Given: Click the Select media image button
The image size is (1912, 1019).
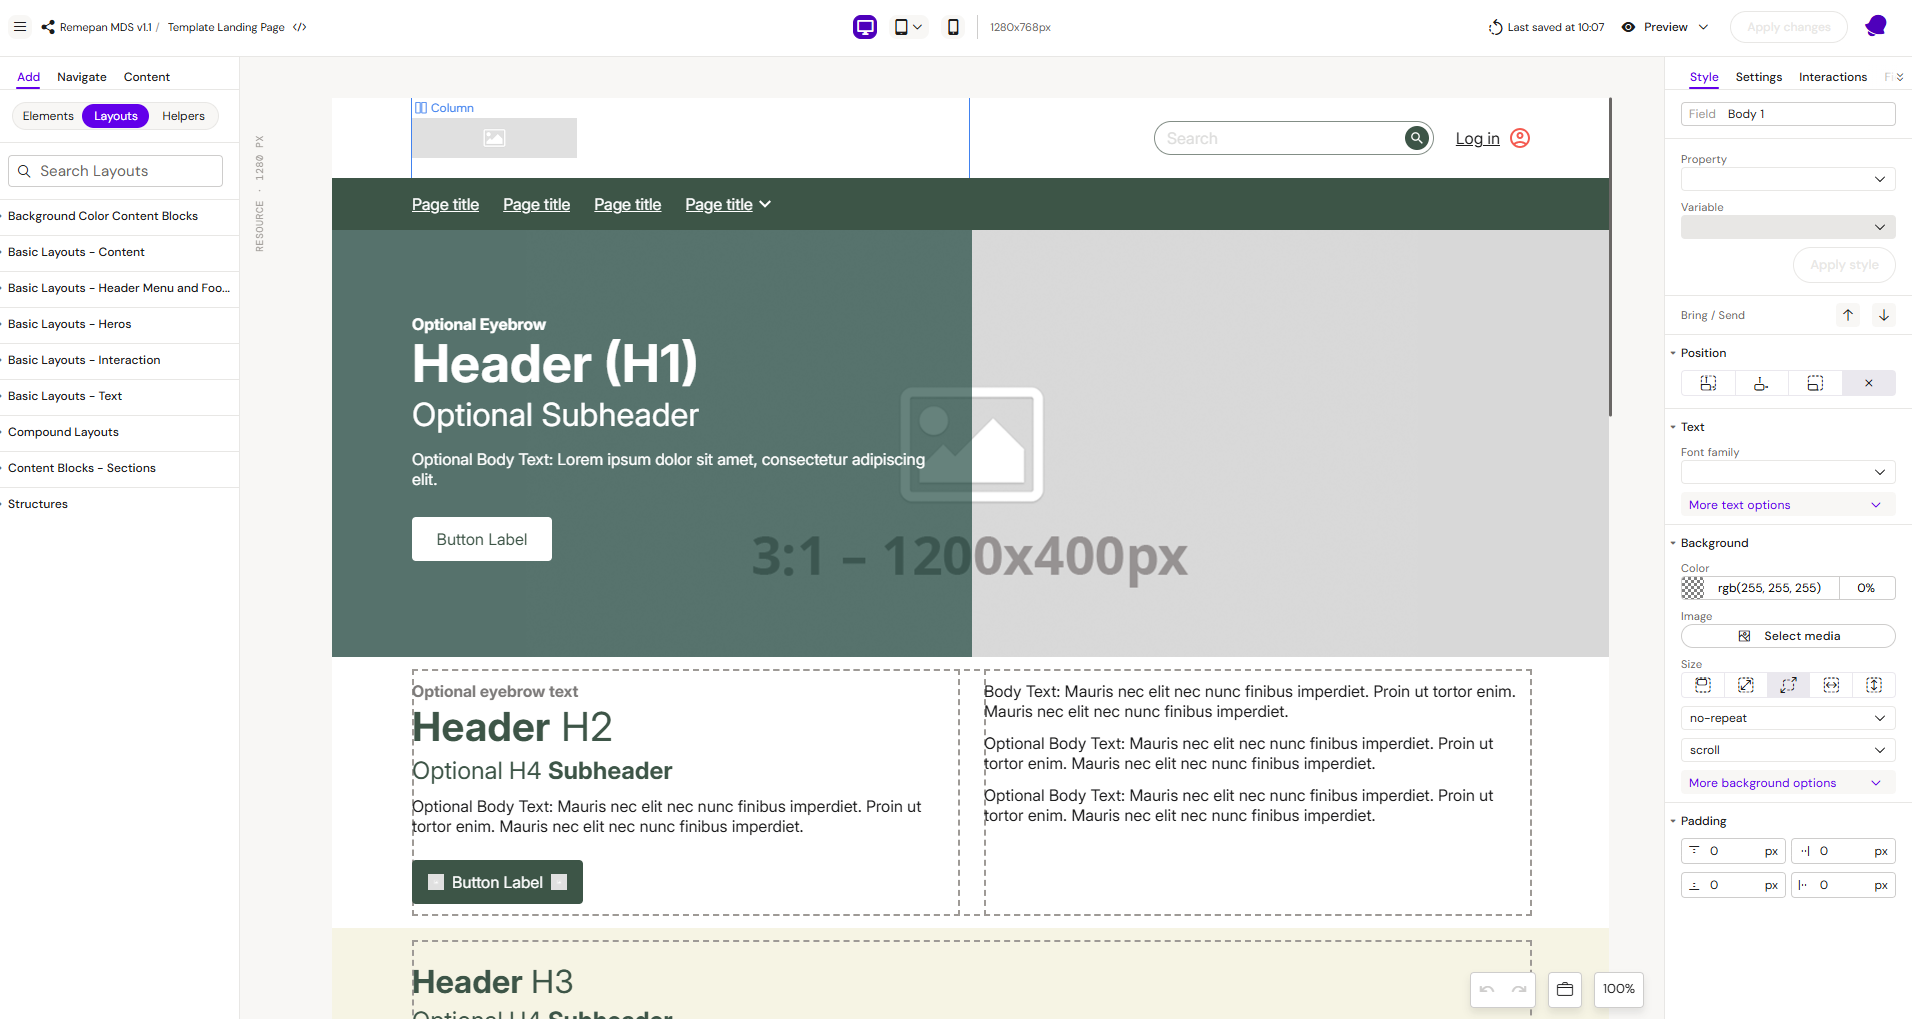Looking at the screenshot, I should pos(1788,636).
